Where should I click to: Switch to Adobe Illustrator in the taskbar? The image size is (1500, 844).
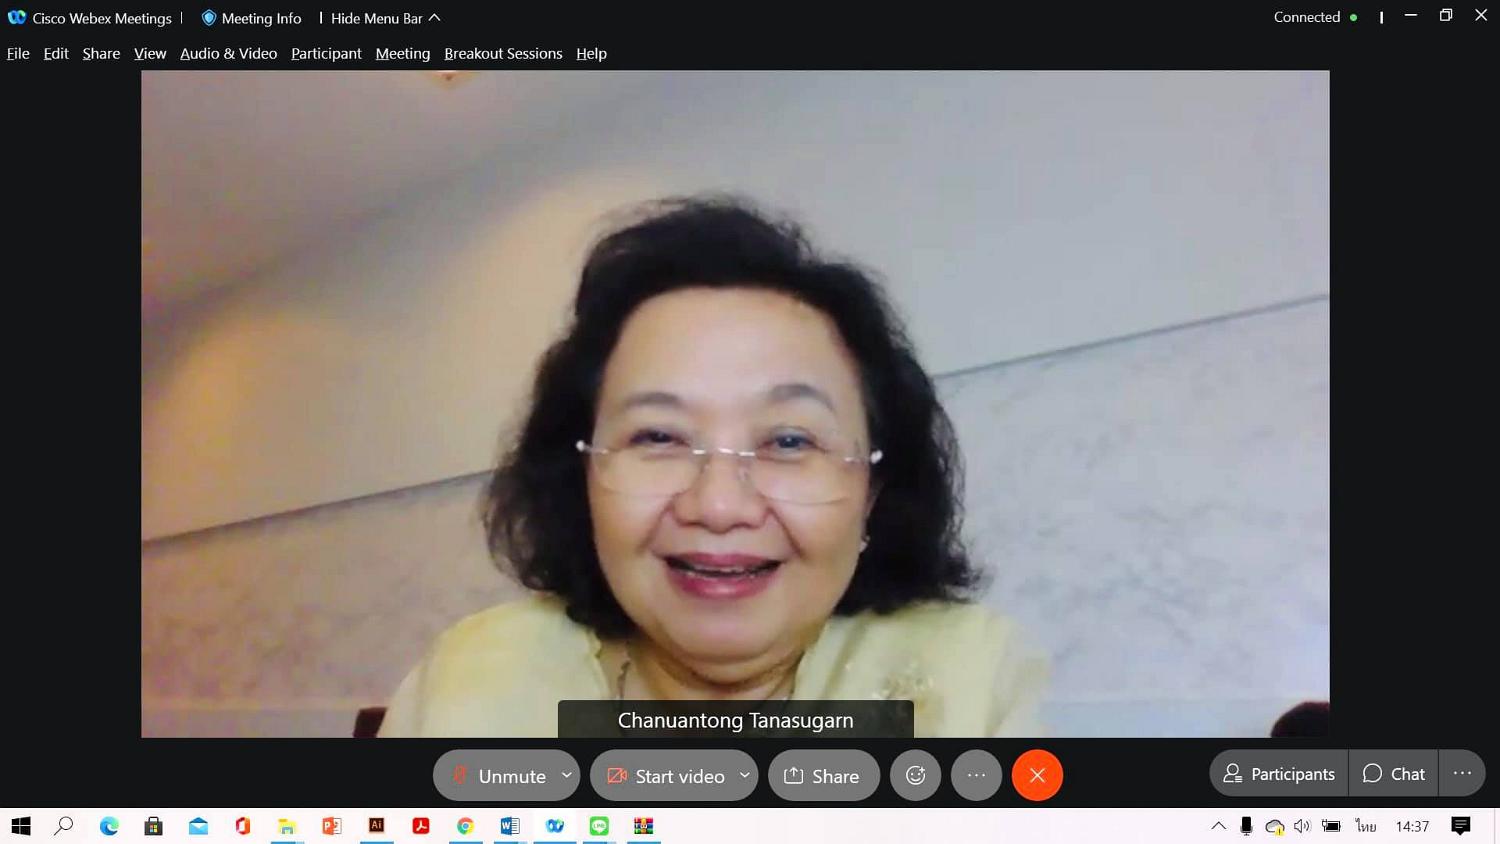coord(376,826)
